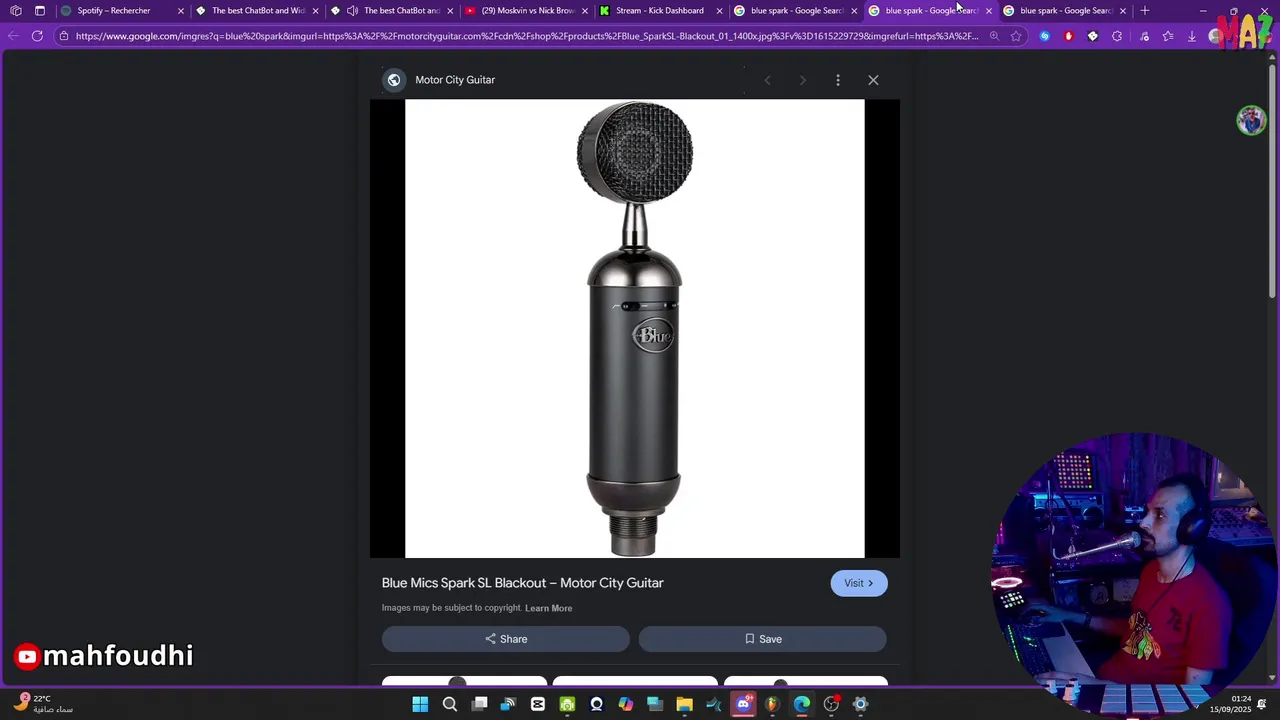Screen dimensions: 1280x720
Task: Switch to the first The best ChatBot tab
Action: (x=258, y=11)
